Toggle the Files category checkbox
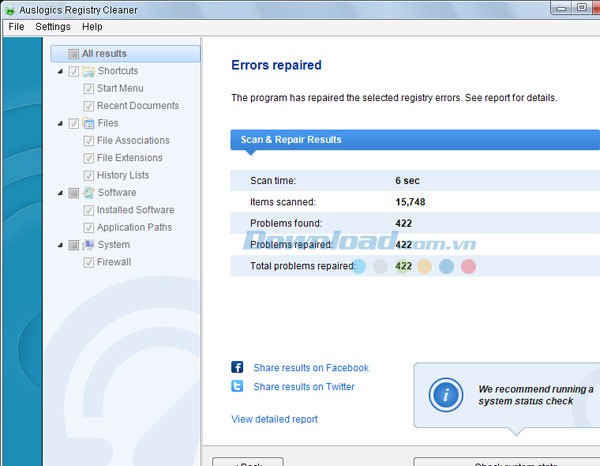The height and width of the screenshot is (466, 600). [73, 124]
